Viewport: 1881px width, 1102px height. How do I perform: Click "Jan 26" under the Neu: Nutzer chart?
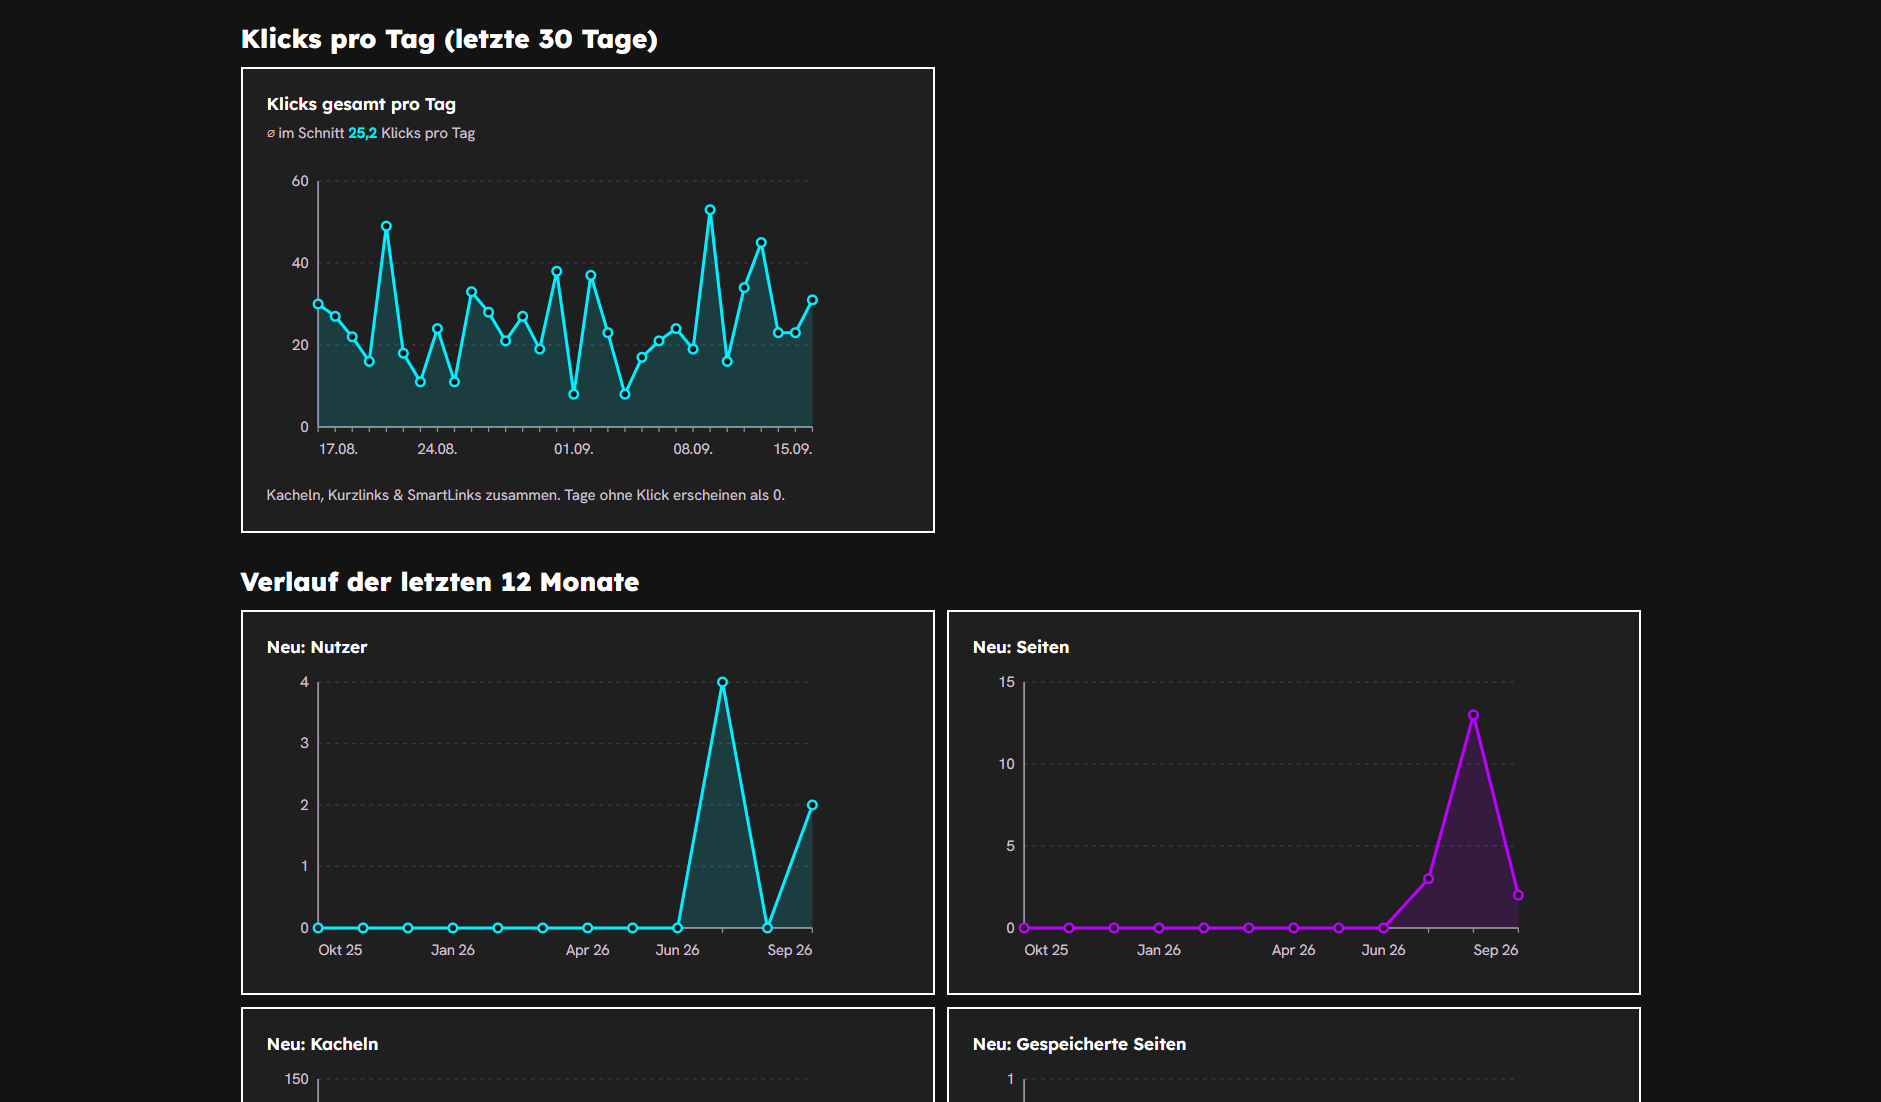[x=453, y=950]
